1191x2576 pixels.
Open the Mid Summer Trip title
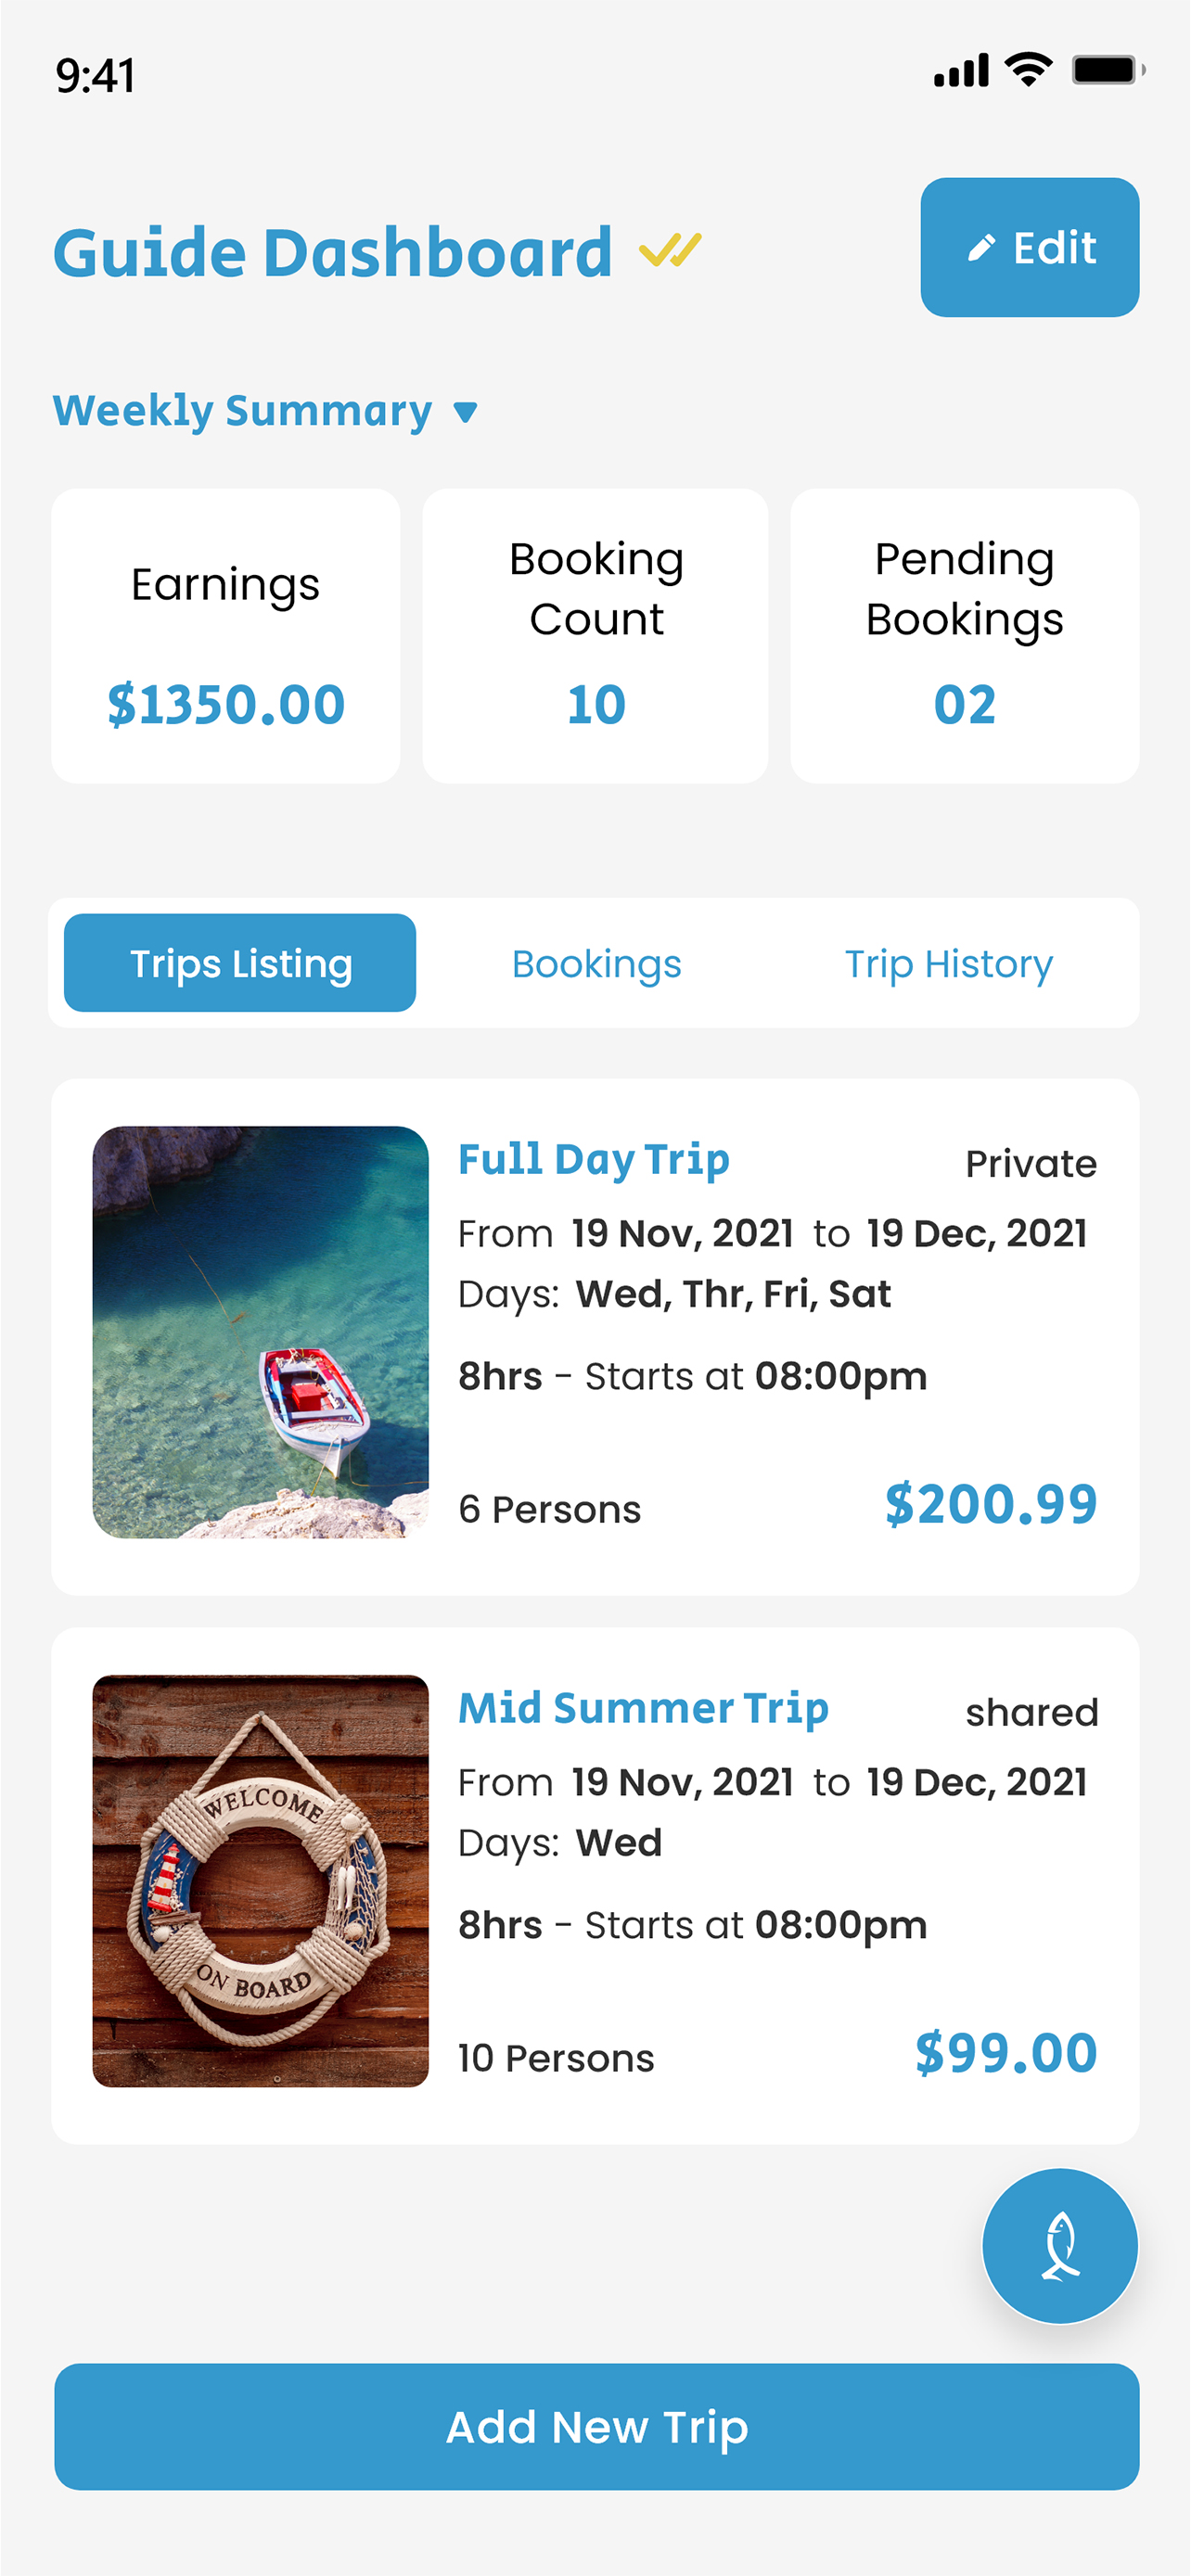[x=643, y=1708]
